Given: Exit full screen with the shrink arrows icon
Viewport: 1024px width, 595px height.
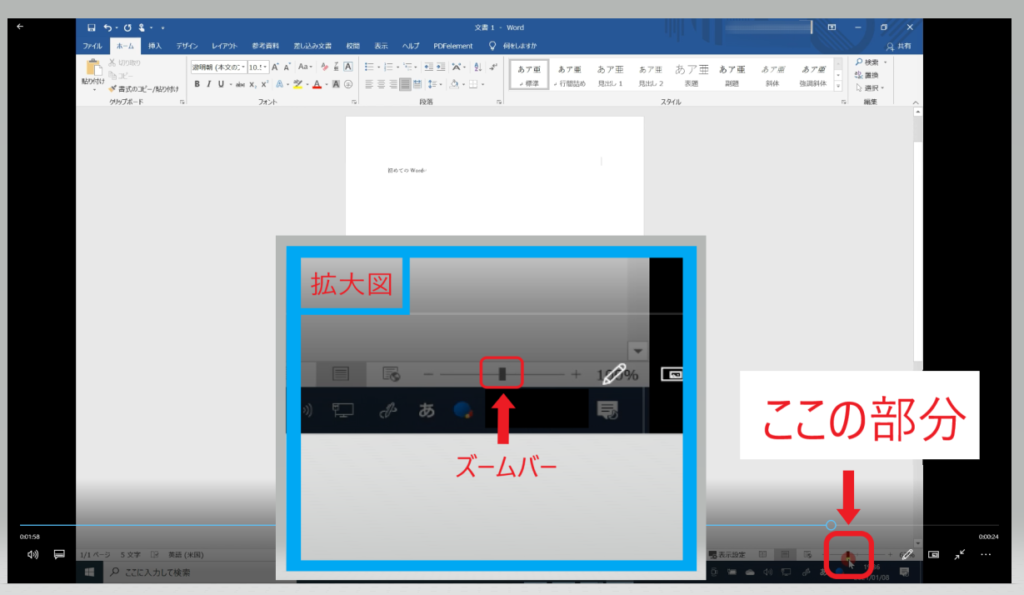Looking at the screenshot, I should coord(960,553).
